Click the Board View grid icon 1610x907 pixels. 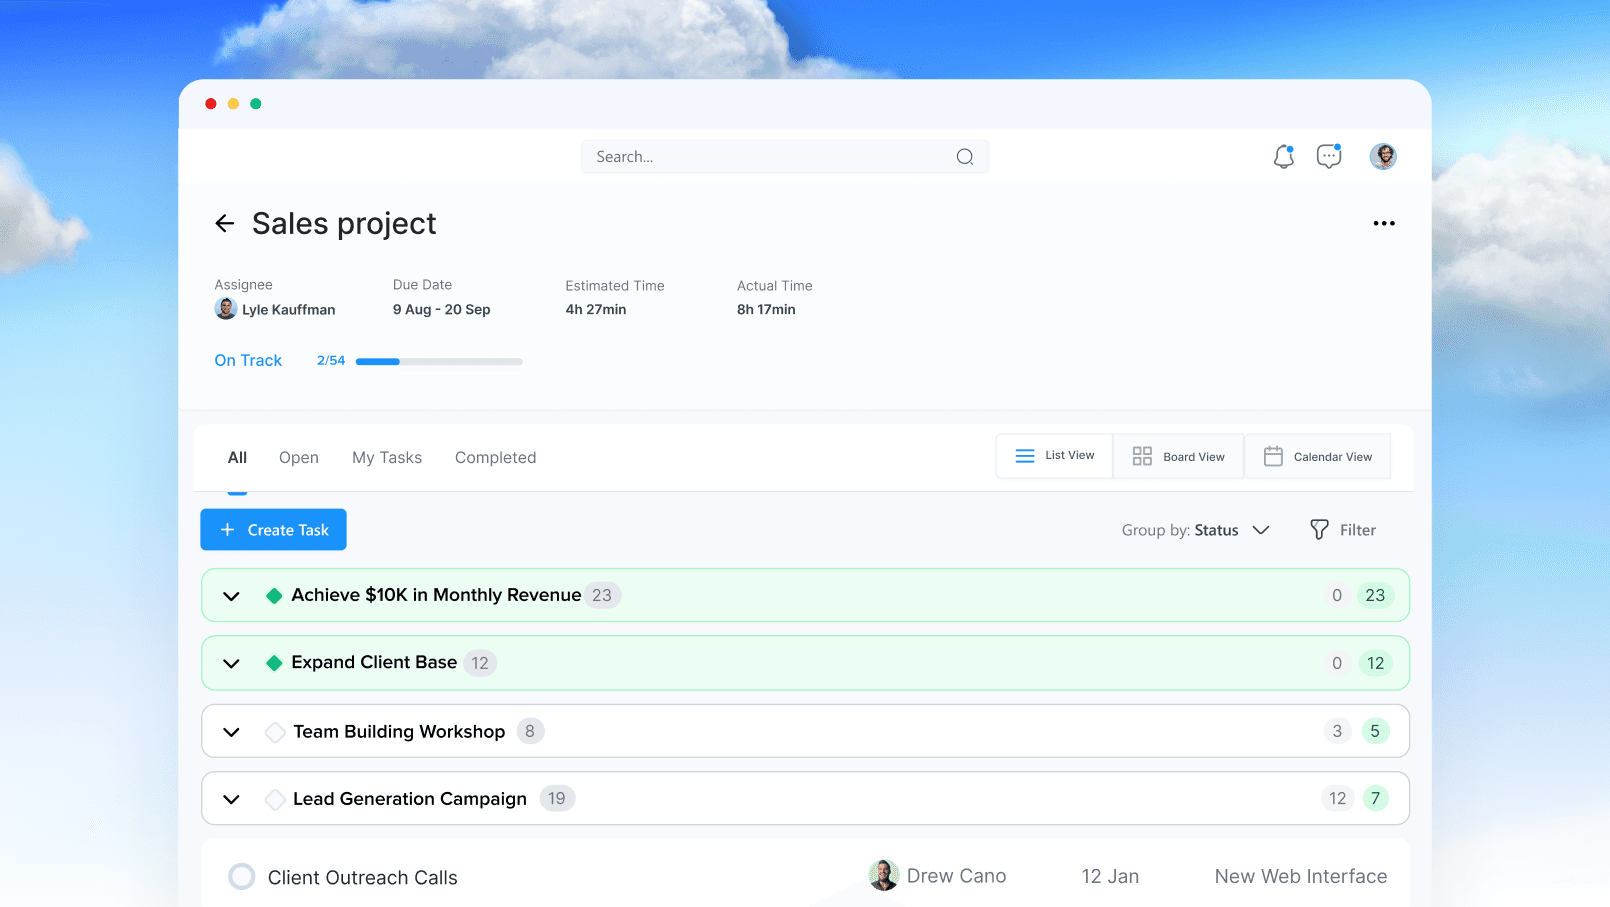(1142, 456)
